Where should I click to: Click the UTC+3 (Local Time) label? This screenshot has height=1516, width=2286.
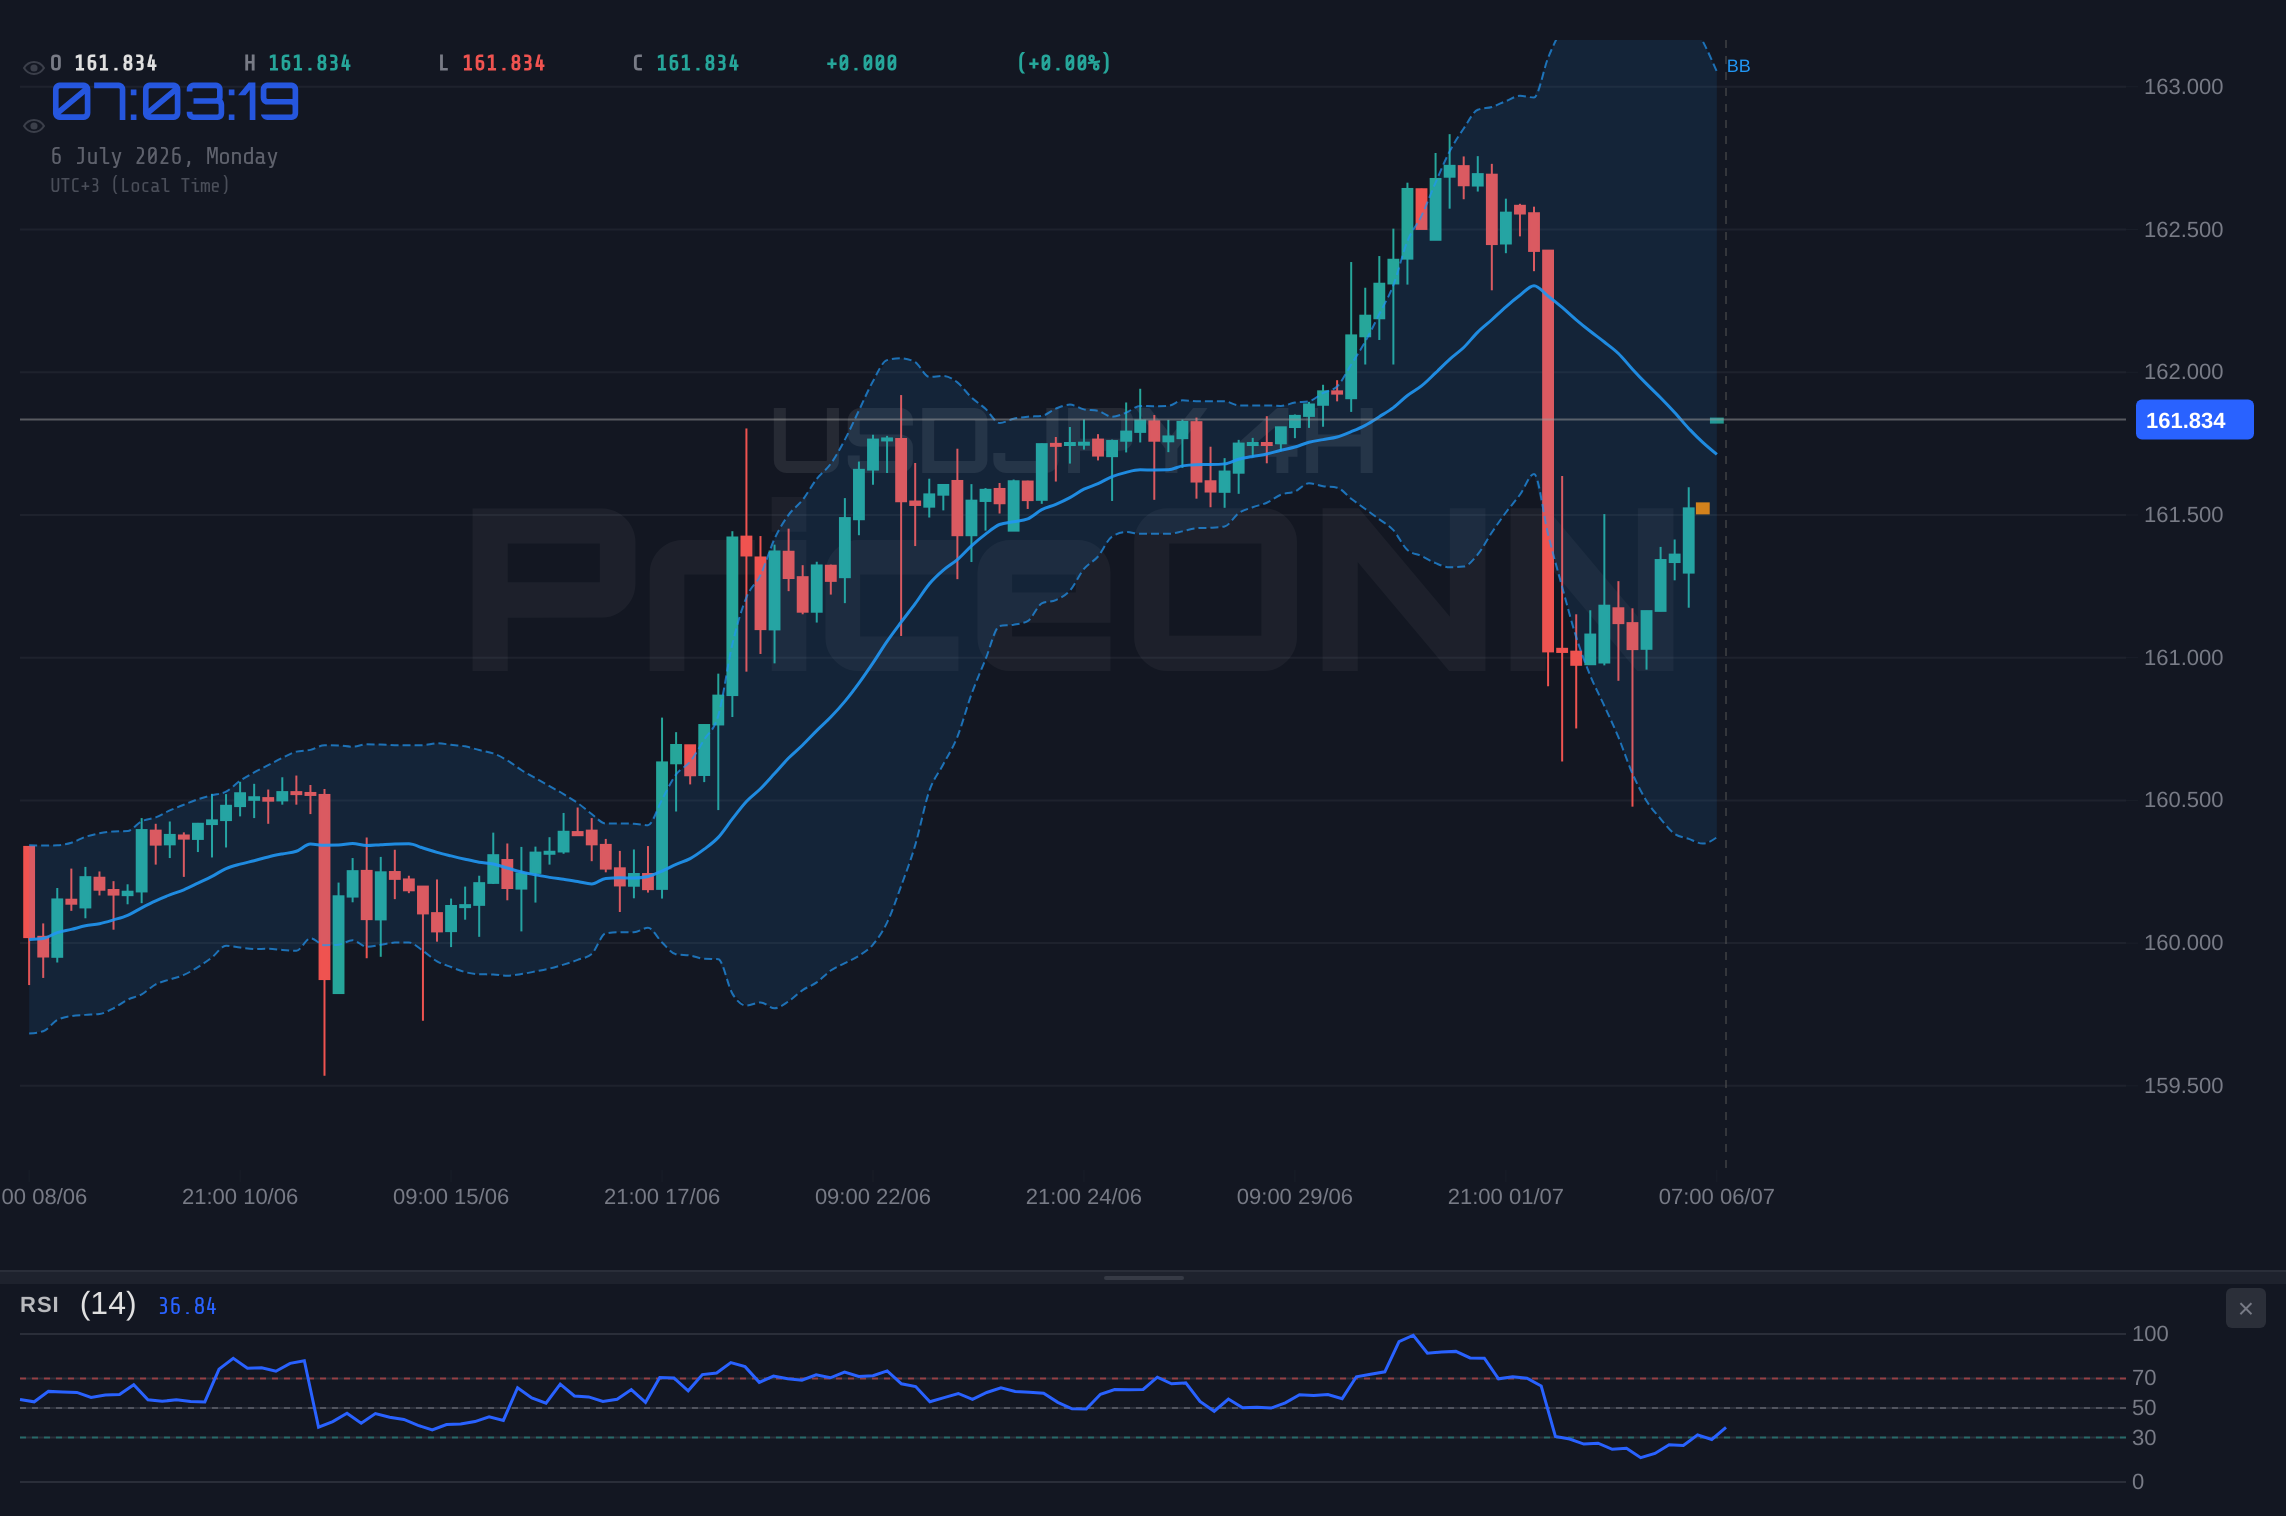(x=140, y=185)
